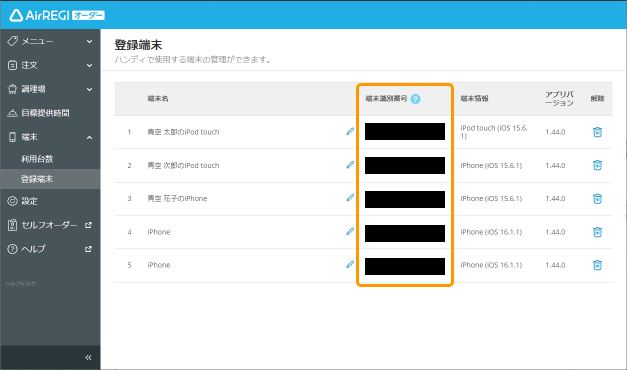
Task: Click the external-link icon beside セルフオーダー
Action: coord(88,225)
